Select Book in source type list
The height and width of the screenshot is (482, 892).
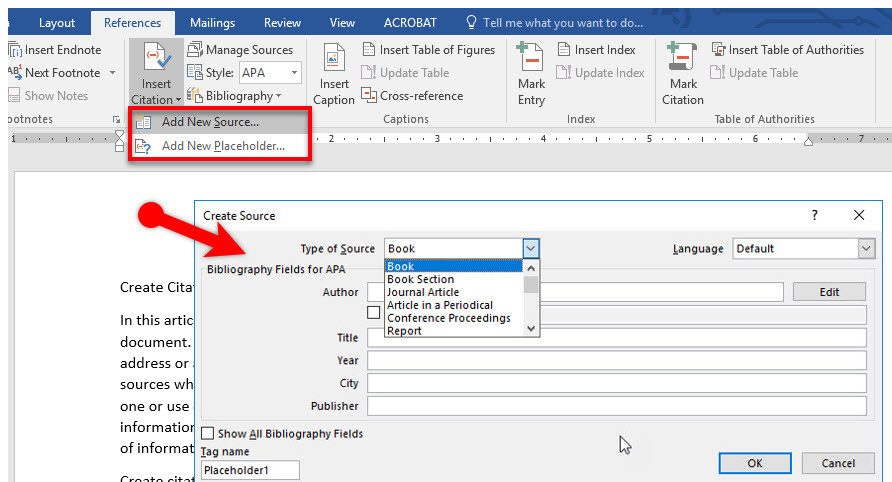point(453,266)
